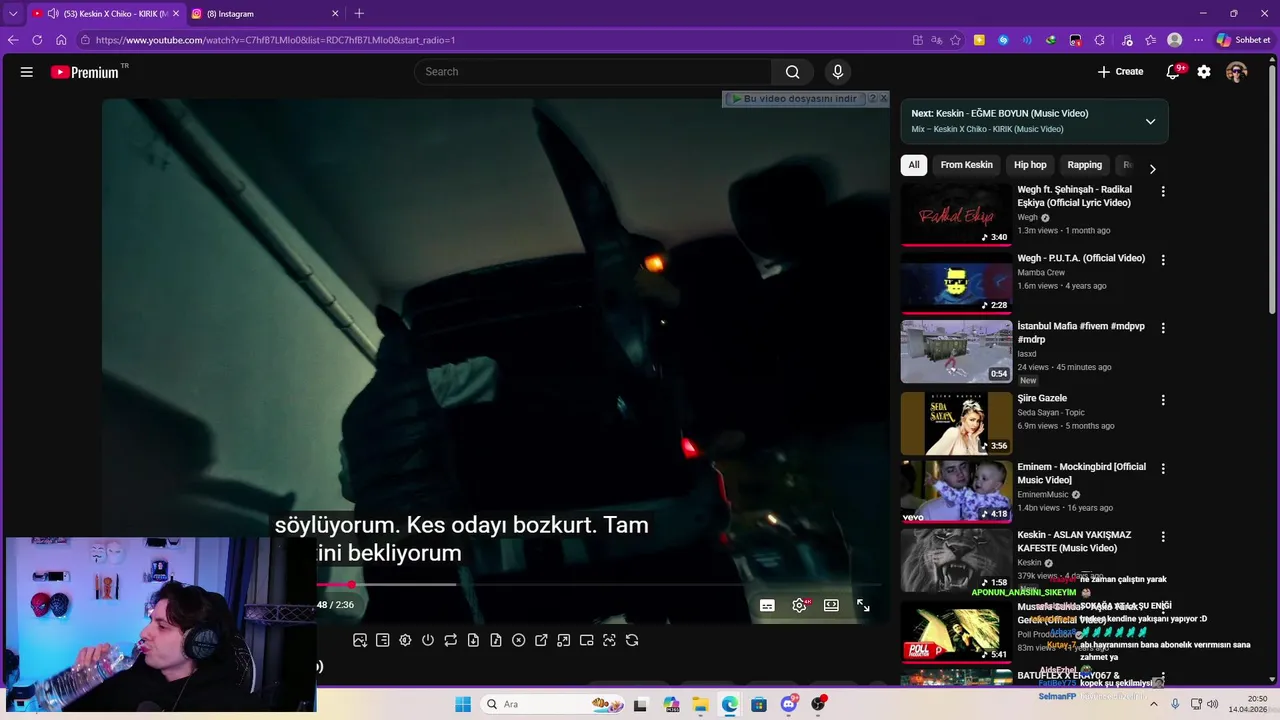Select the Rapping filter chip

(x=1084, y=165)
